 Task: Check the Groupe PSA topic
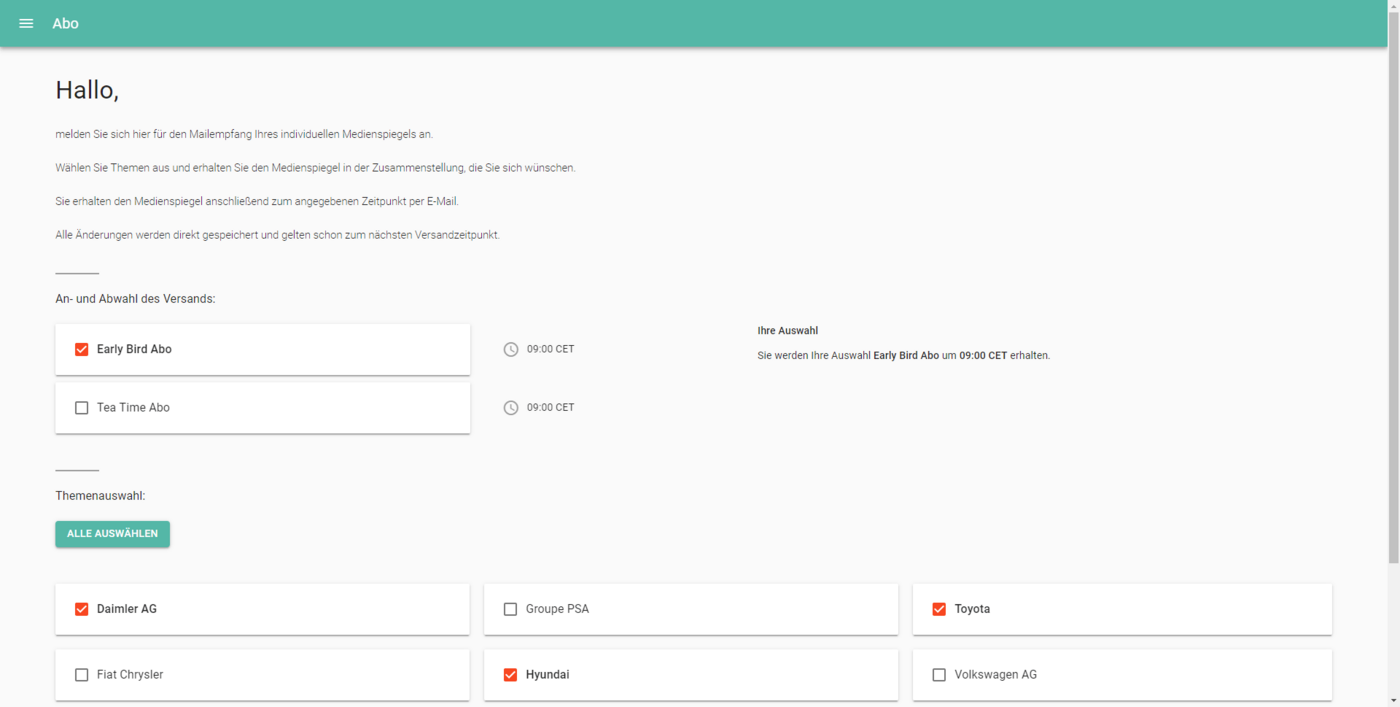[511, 609]
